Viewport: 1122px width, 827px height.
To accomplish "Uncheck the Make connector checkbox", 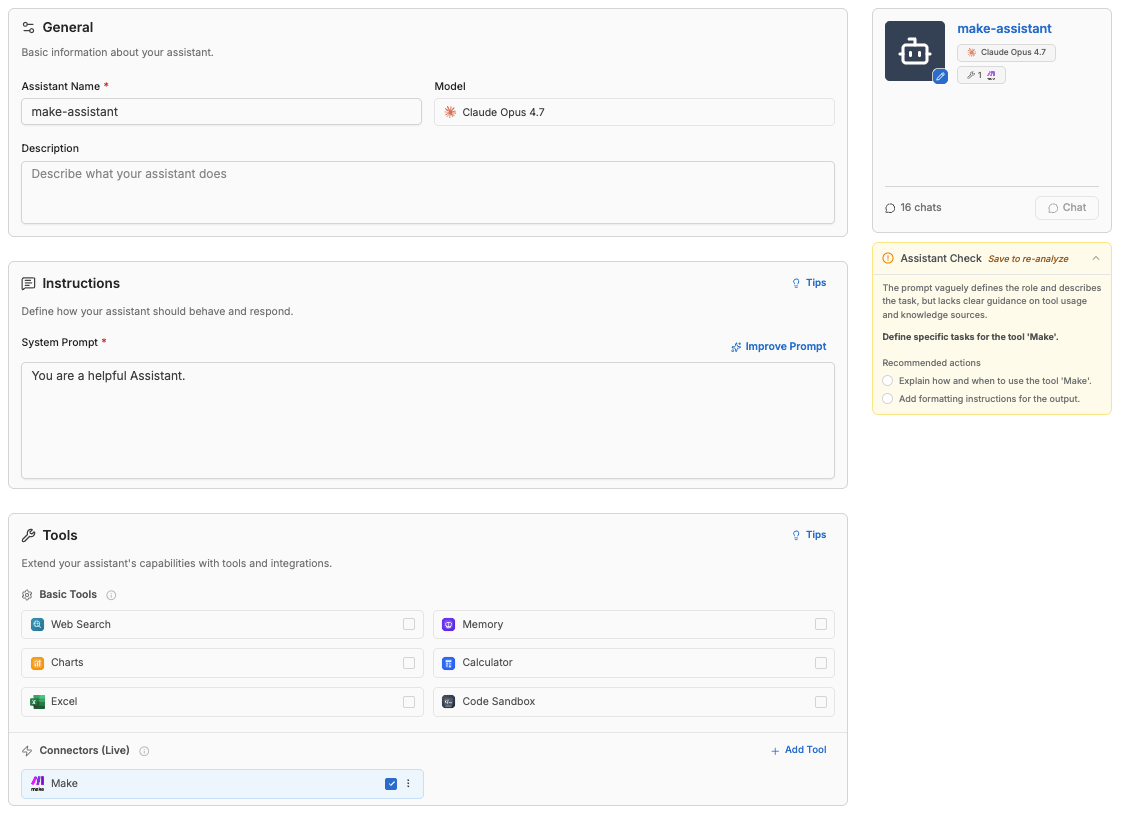I will [x=391, y=783].
